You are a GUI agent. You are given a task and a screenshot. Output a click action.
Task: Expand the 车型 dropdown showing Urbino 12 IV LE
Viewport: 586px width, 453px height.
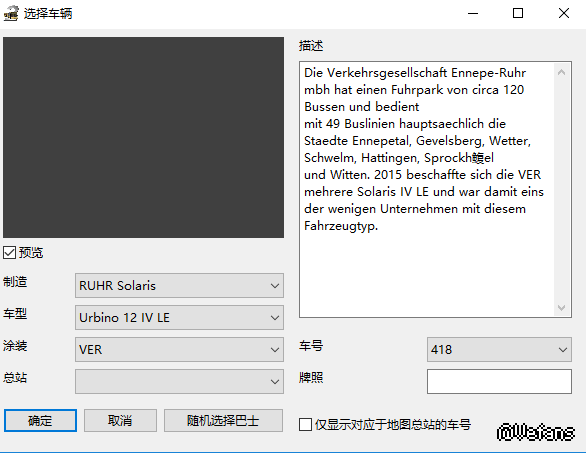pos(179,317)
